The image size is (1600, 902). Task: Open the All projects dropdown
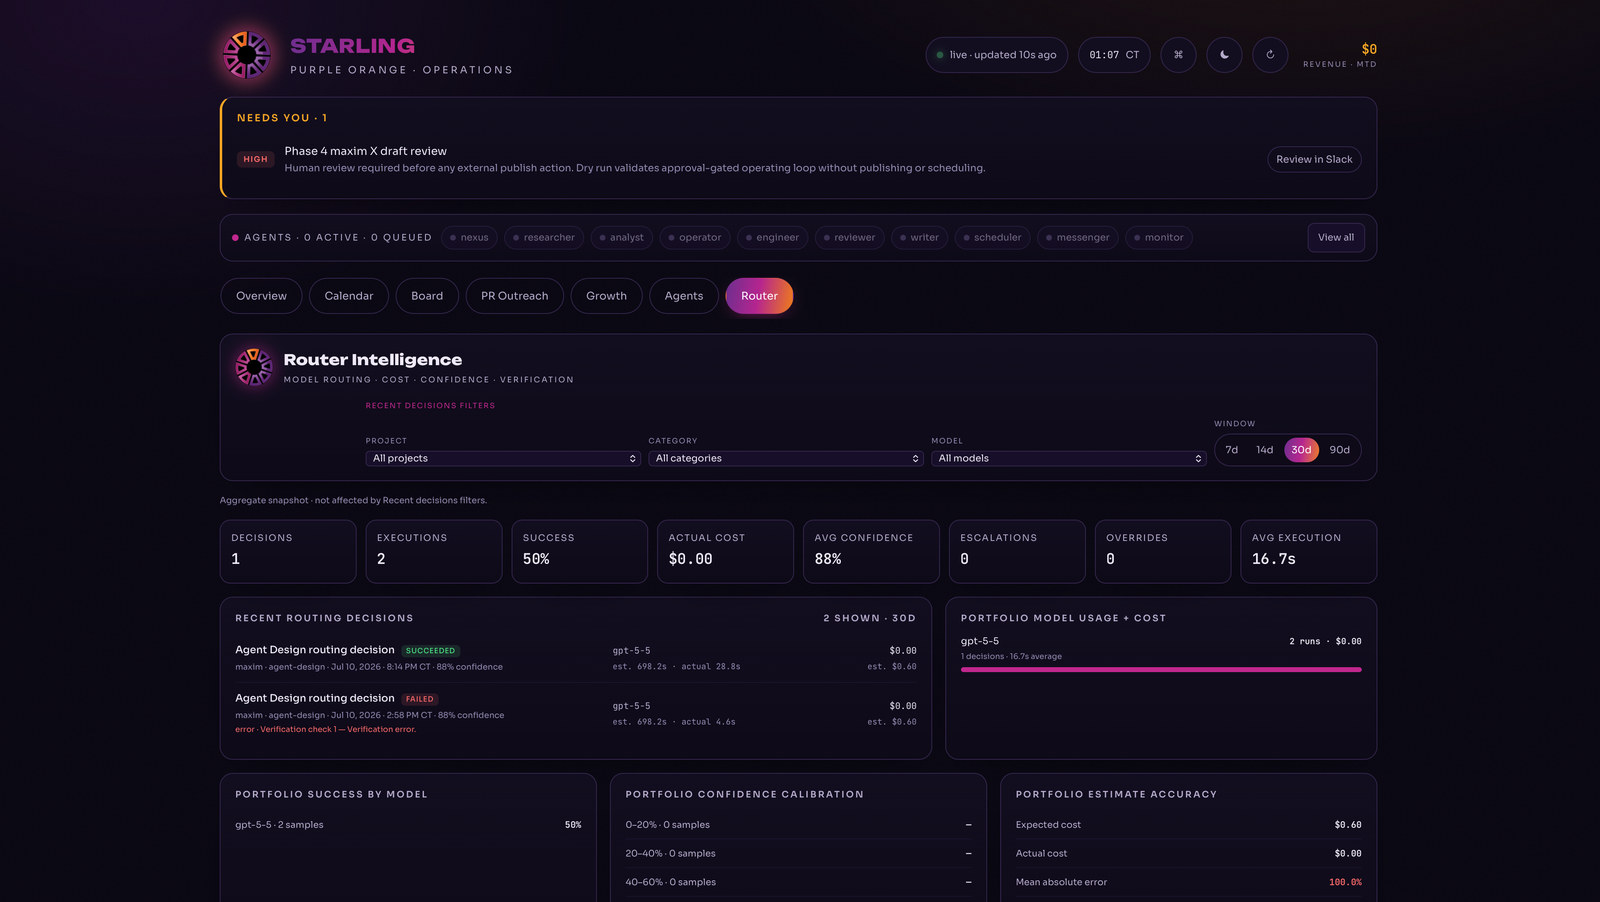pyautogui.click(x=503, y=458)
